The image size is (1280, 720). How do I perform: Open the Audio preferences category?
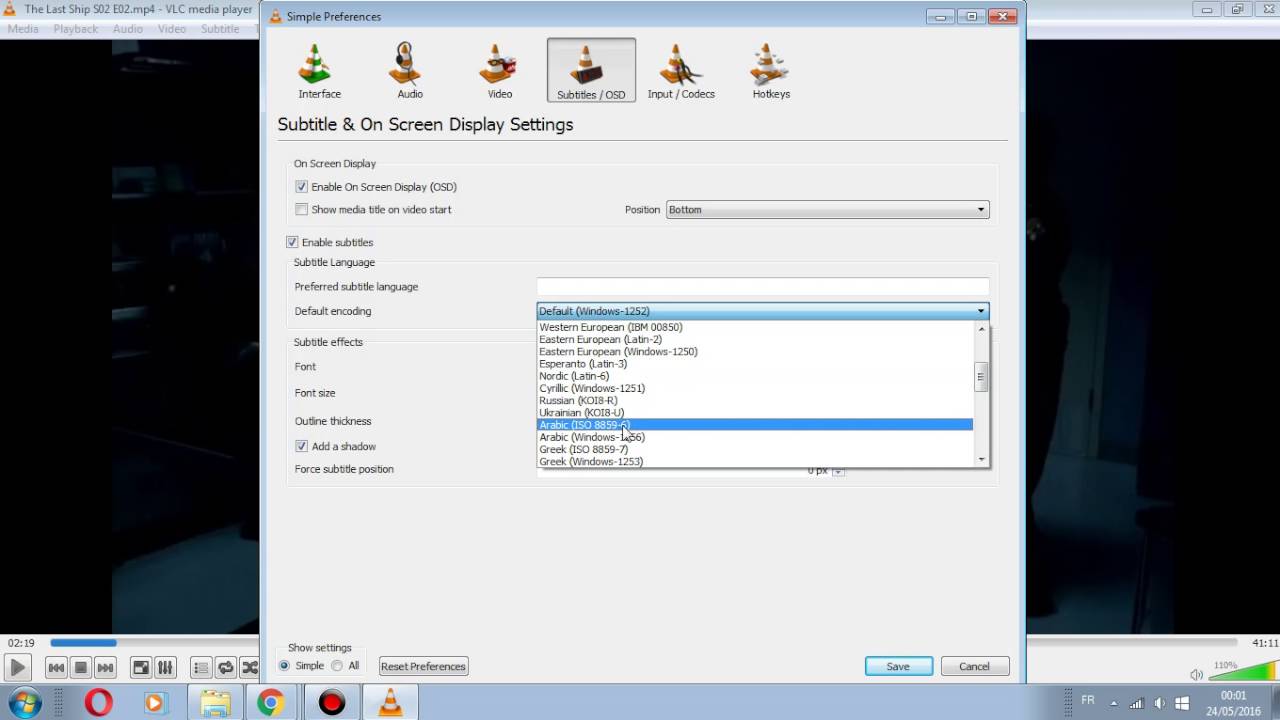410,70
